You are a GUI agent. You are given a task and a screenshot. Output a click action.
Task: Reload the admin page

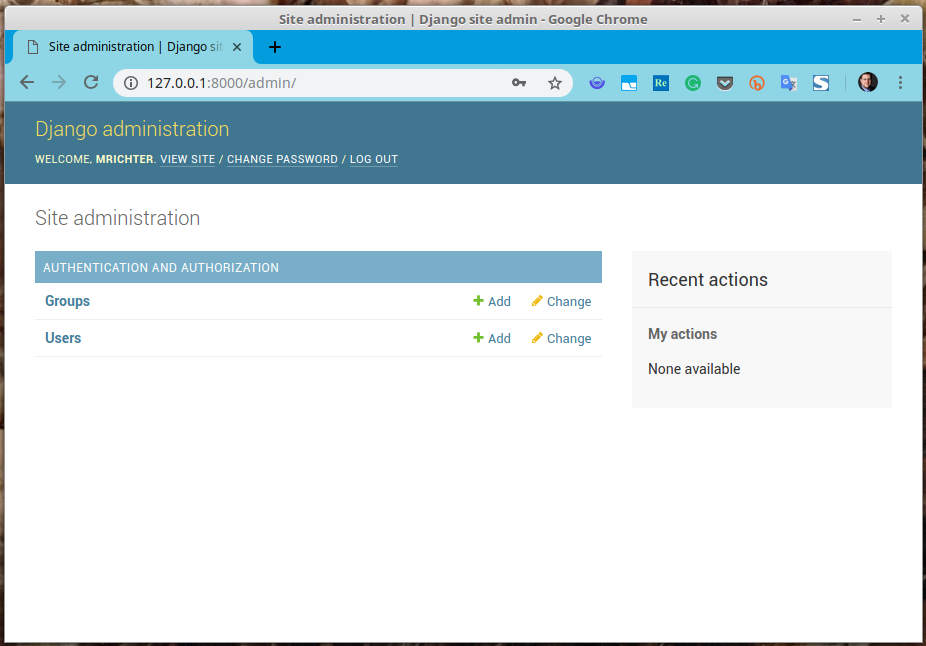pyautogui.click(x=91, y=82)
